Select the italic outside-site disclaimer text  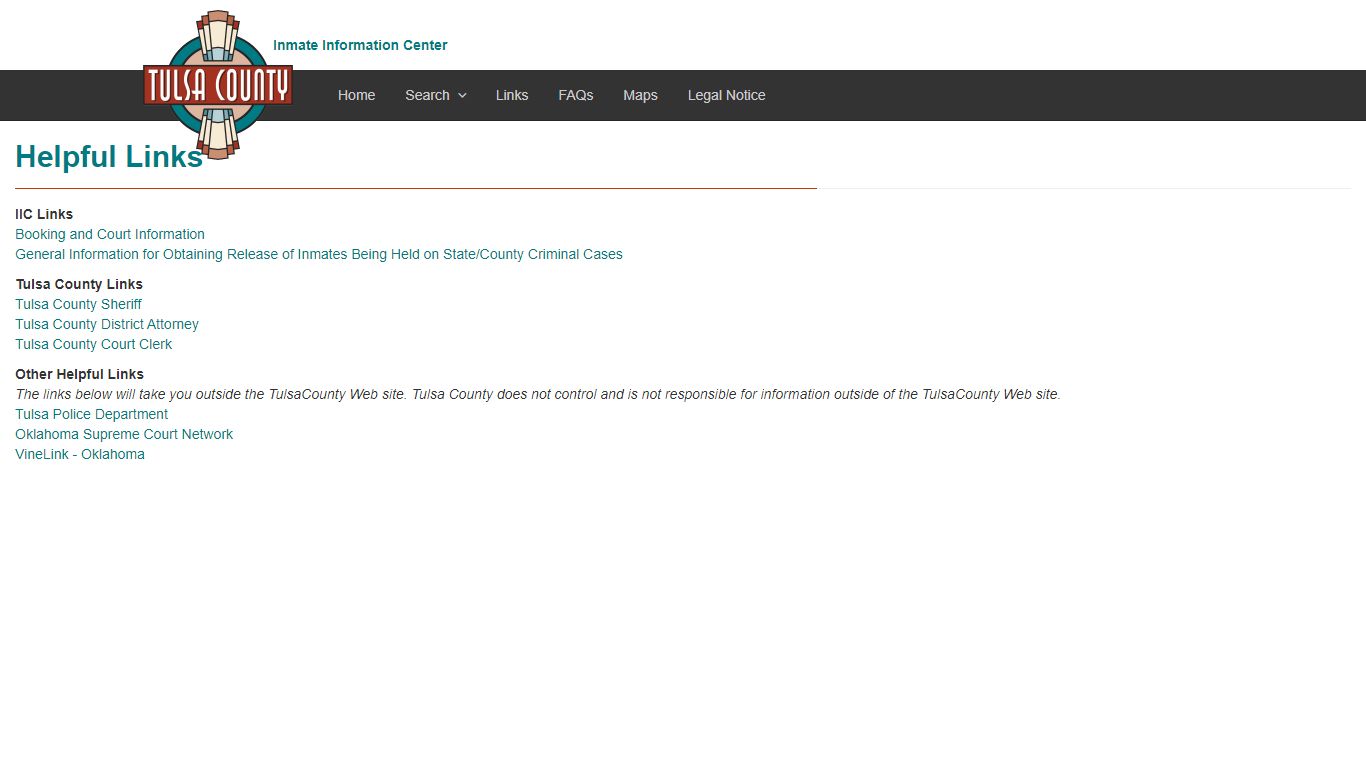point(538,394)
